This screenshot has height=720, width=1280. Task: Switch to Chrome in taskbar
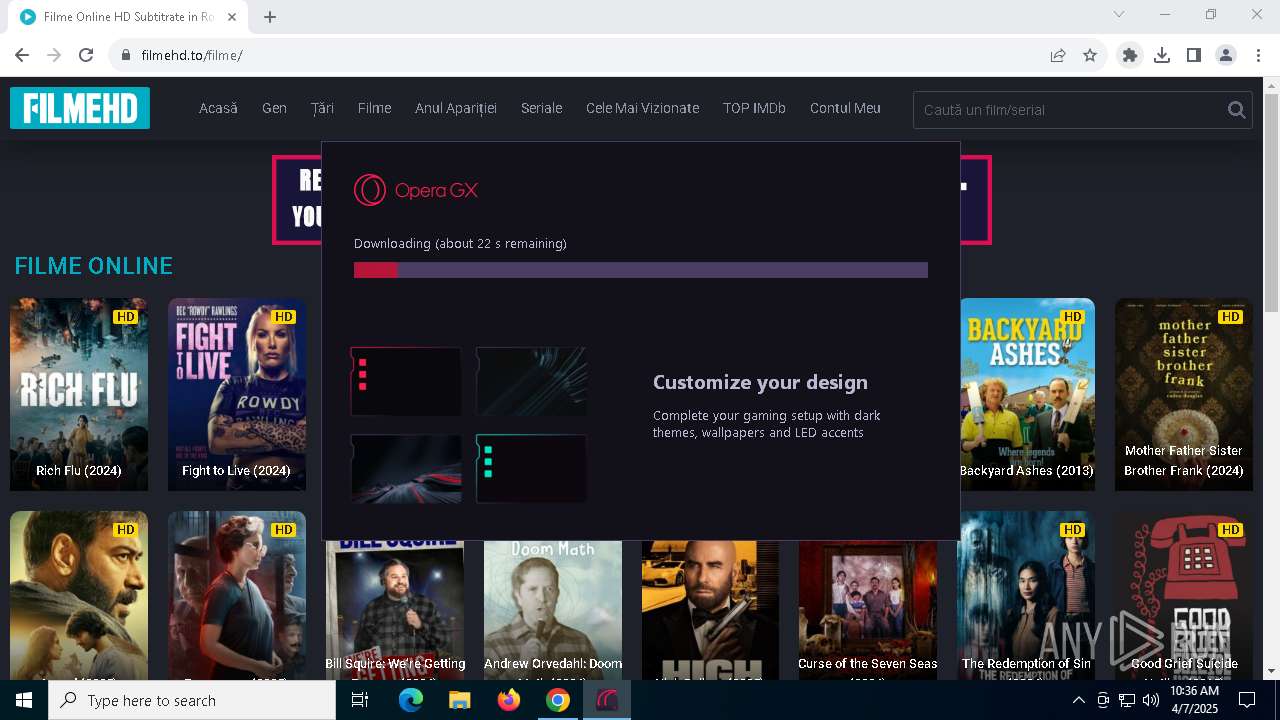(x=558, y=700)
